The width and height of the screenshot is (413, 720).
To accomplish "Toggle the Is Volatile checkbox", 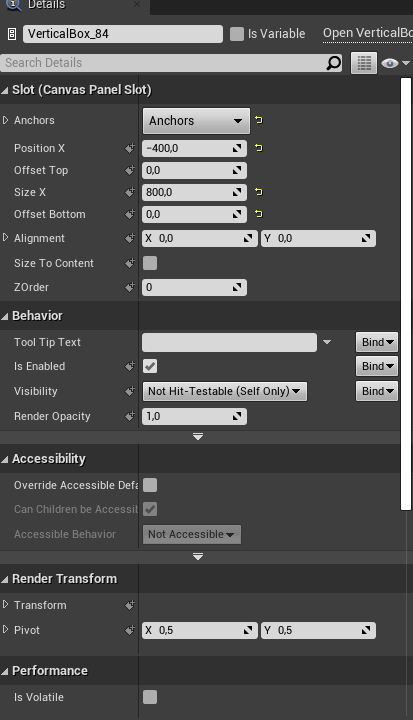I will 150,697.
